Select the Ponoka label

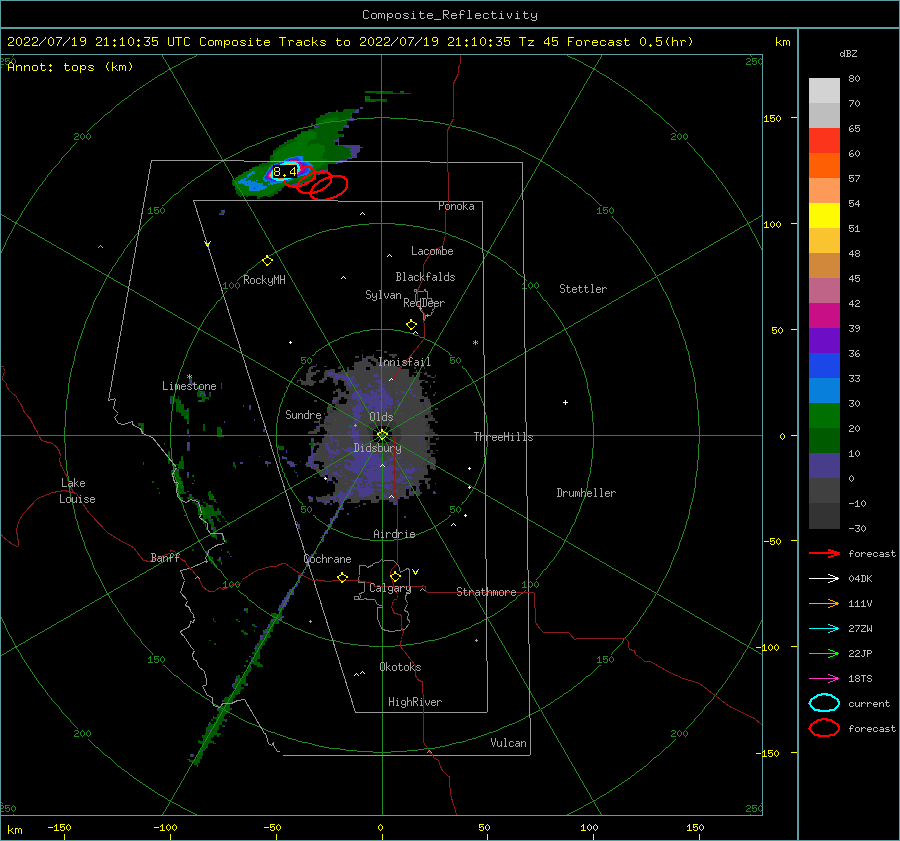(x=456, y=206)
